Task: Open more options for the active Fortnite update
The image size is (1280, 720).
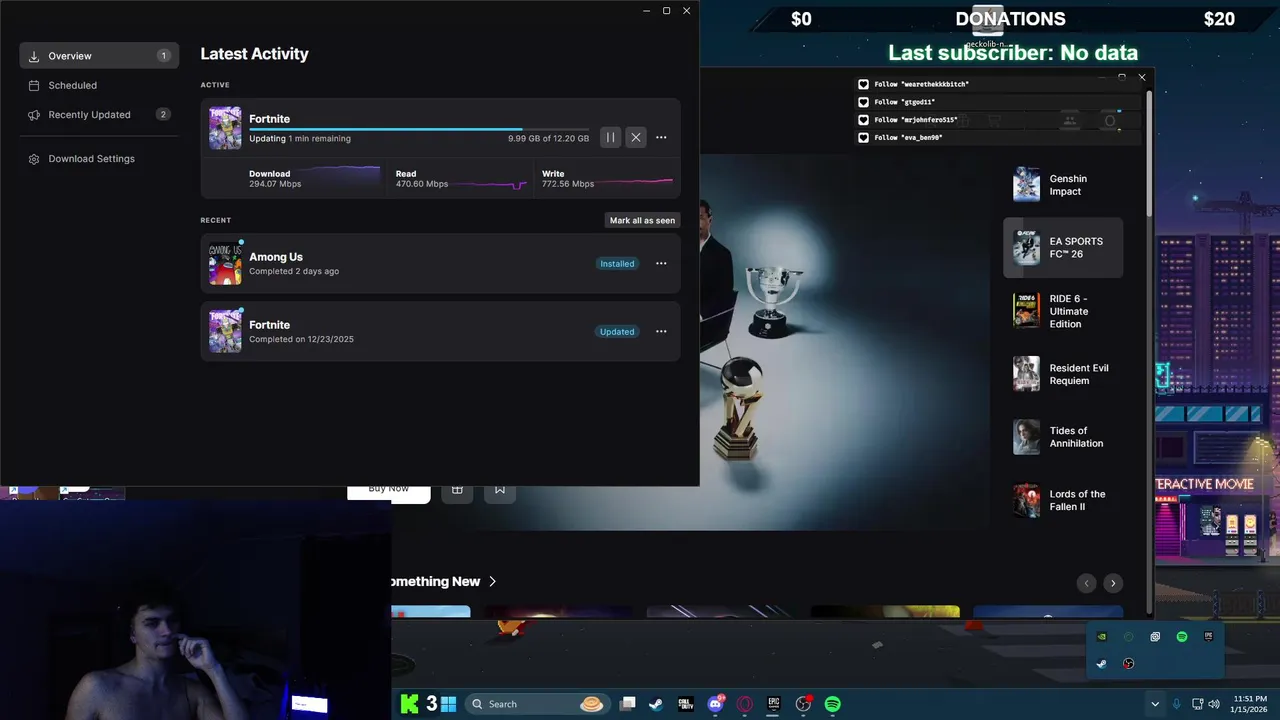Action: [x=661, y=137]
